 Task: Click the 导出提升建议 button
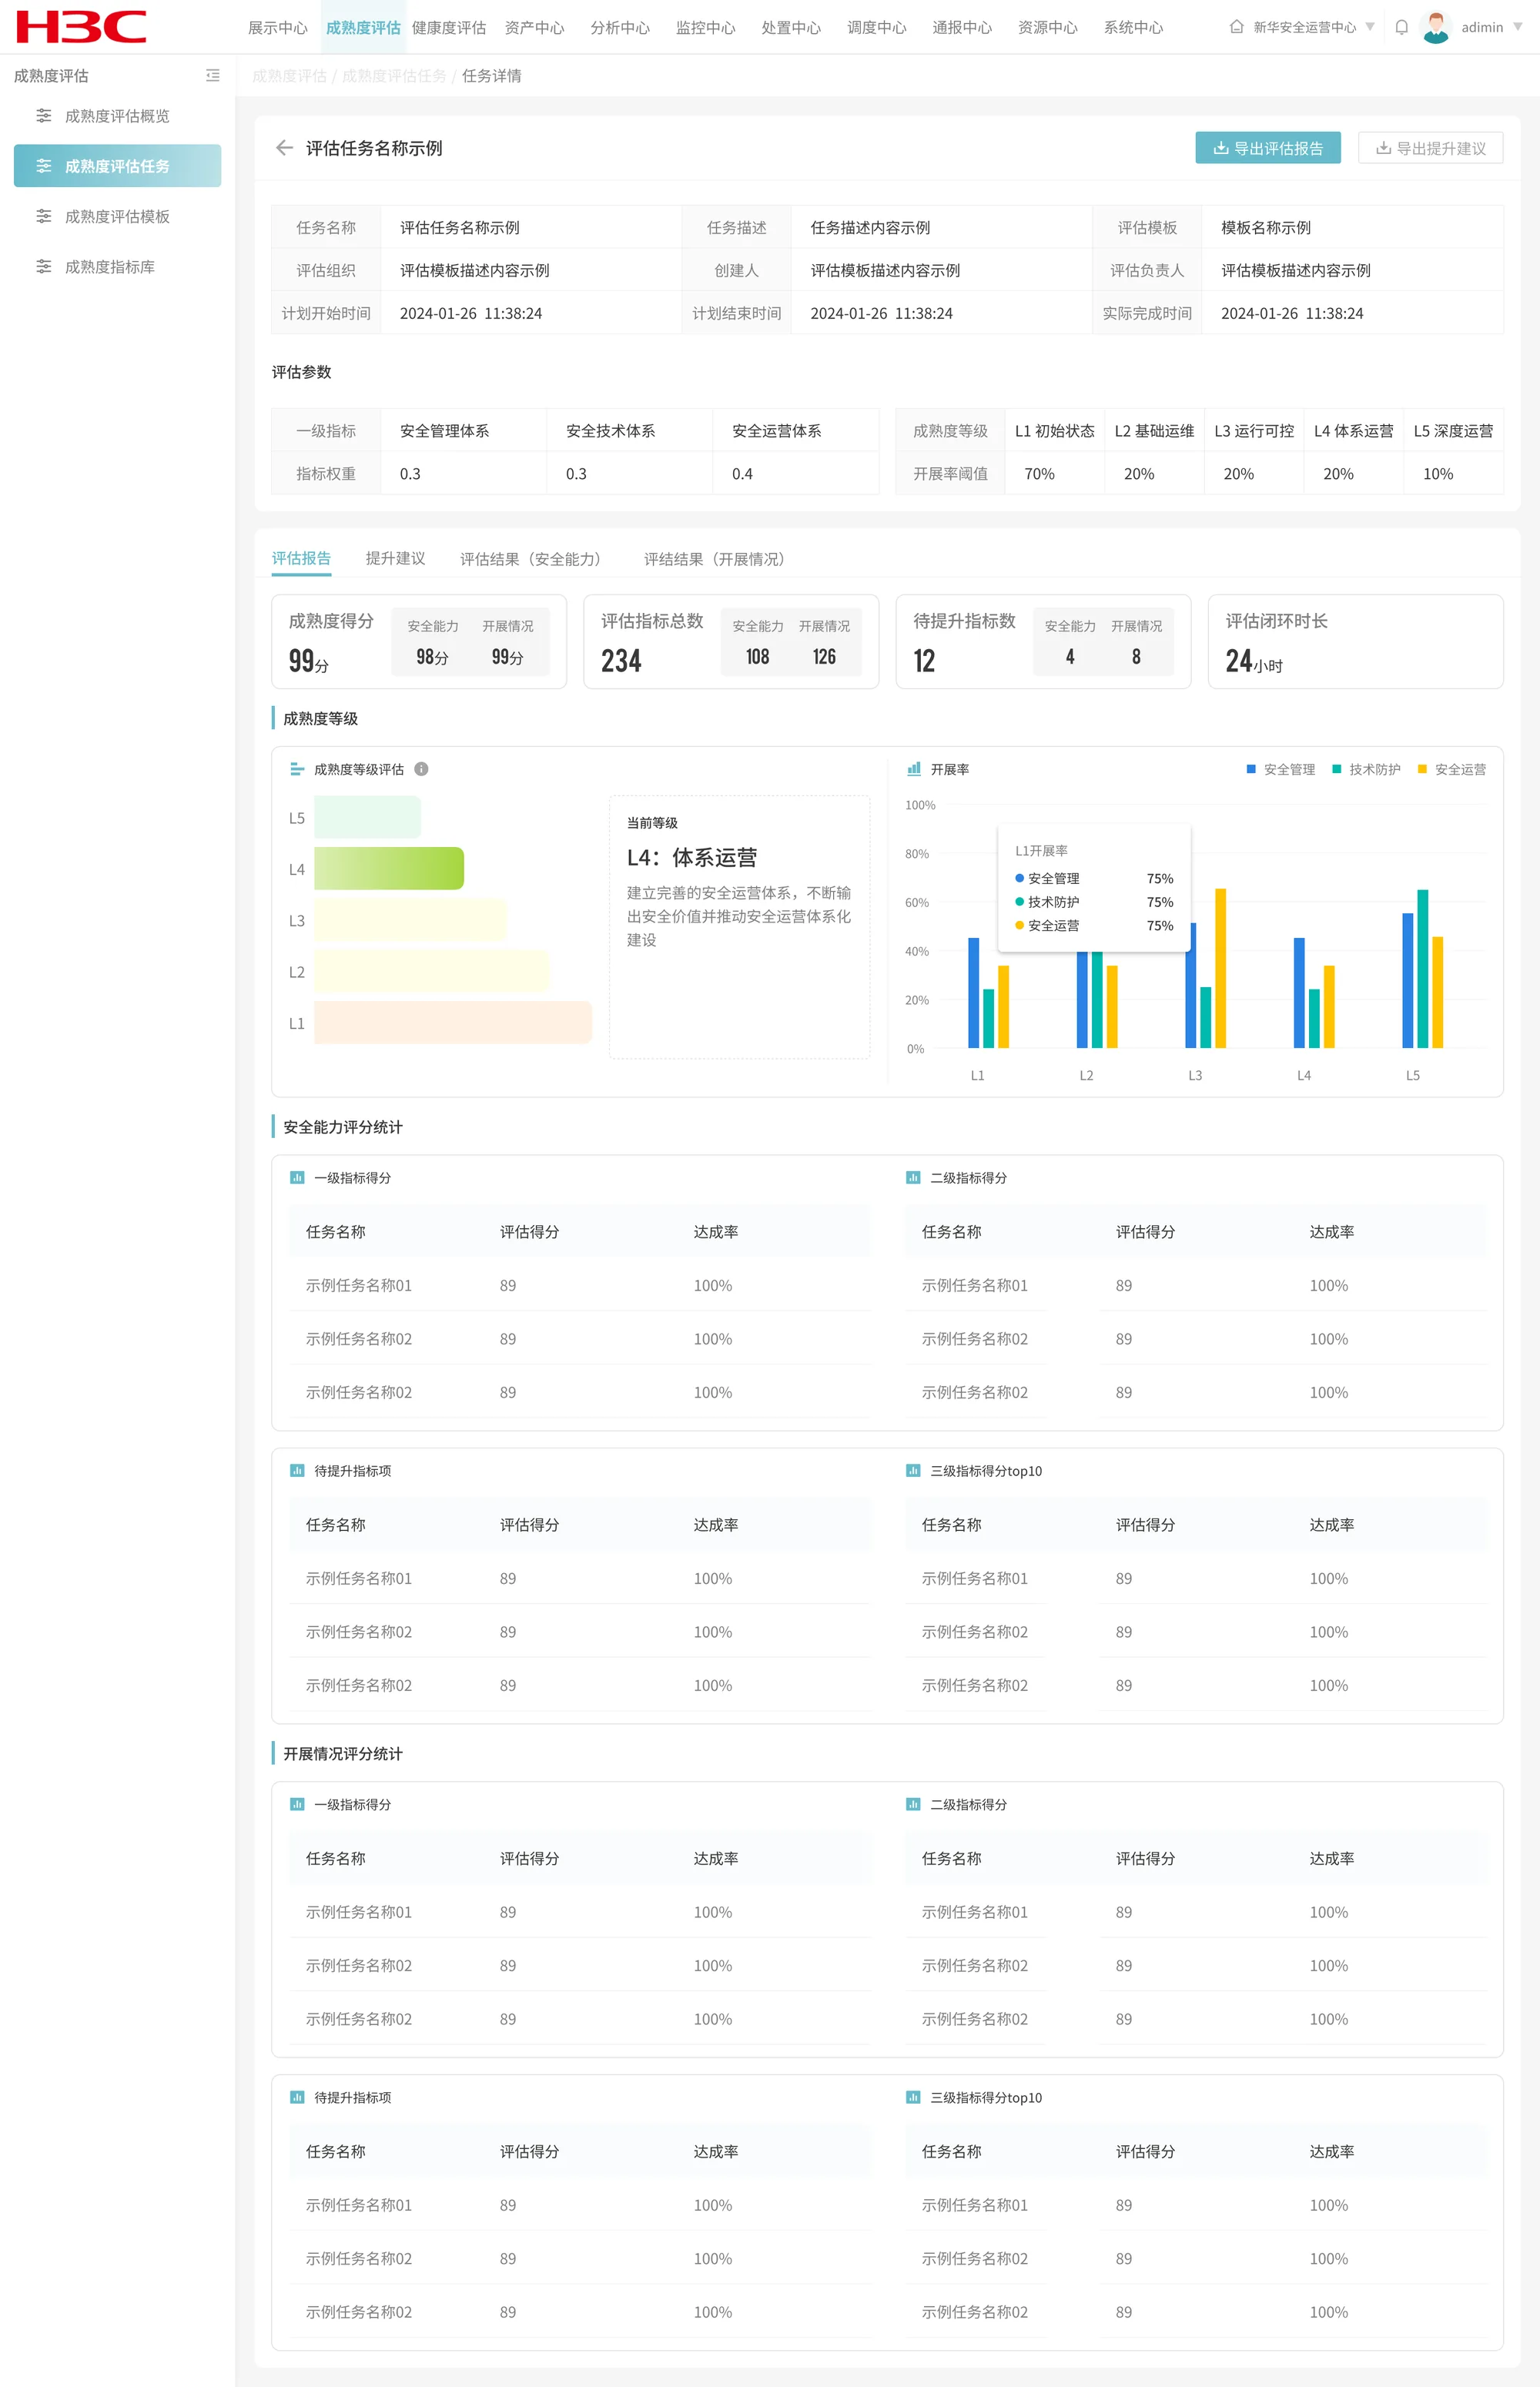[1430, 148]
